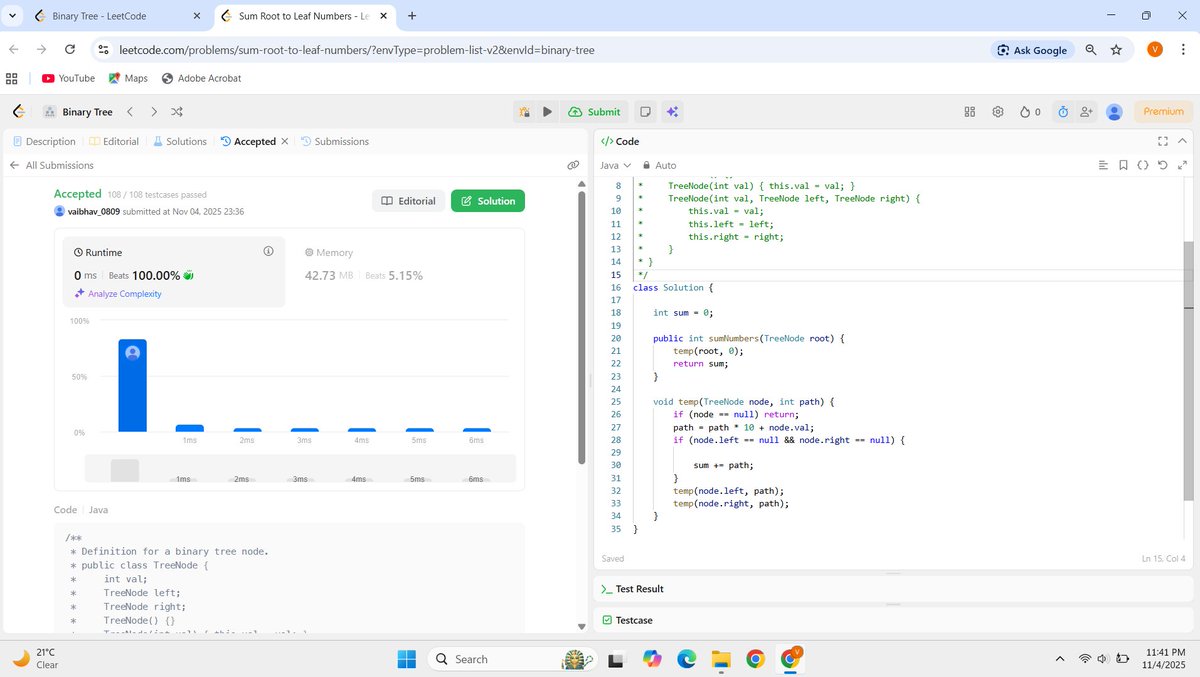Screen dimensions: 1200x677
Task: Click the invite friend icon
Action: 1086,112
